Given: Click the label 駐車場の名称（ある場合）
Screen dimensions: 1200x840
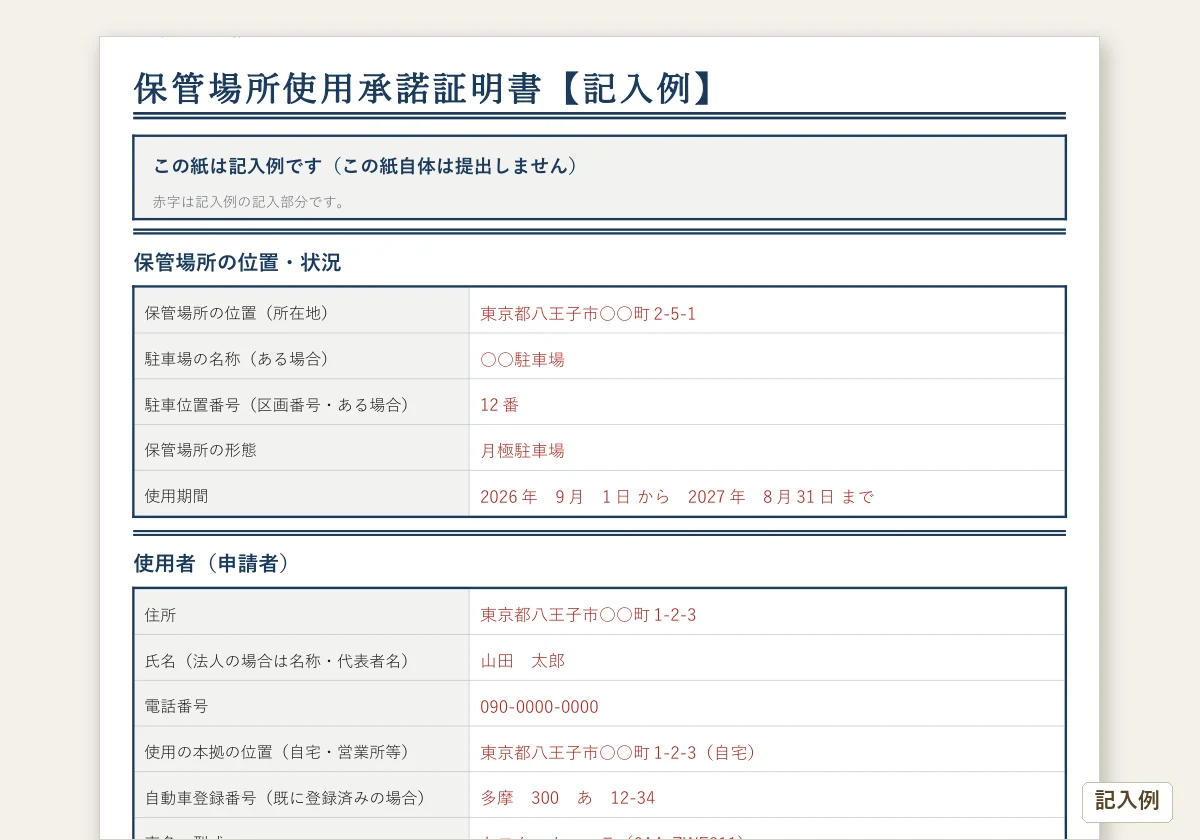Looking at the screenshot, I should coord(236,359).
